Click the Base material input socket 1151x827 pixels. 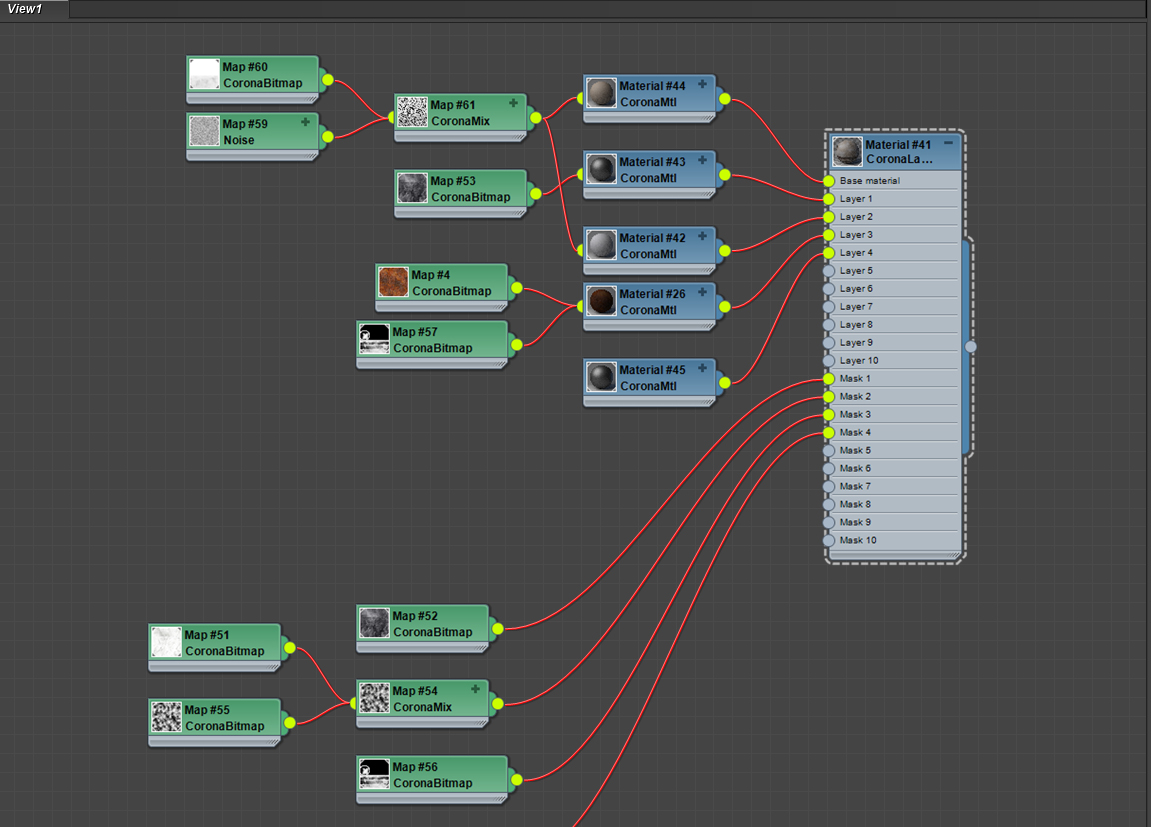(828, 181)
